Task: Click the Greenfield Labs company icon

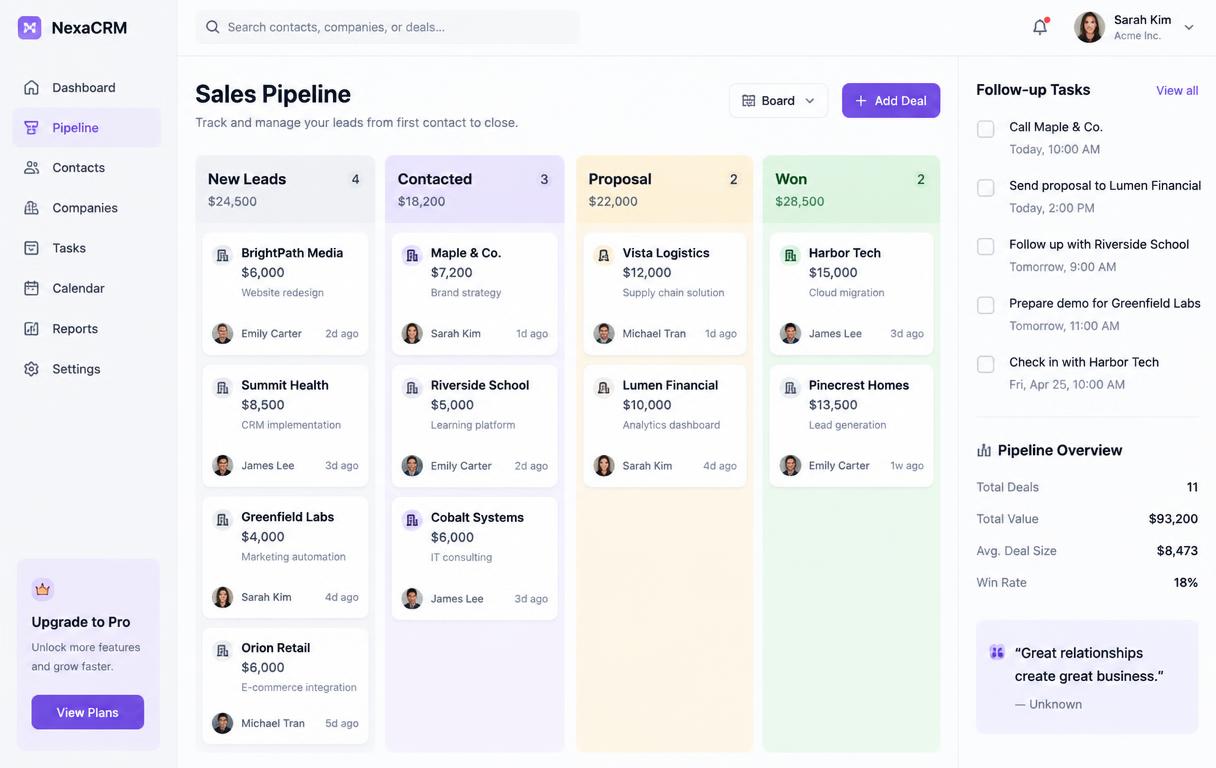Action: tap(223, 520)
